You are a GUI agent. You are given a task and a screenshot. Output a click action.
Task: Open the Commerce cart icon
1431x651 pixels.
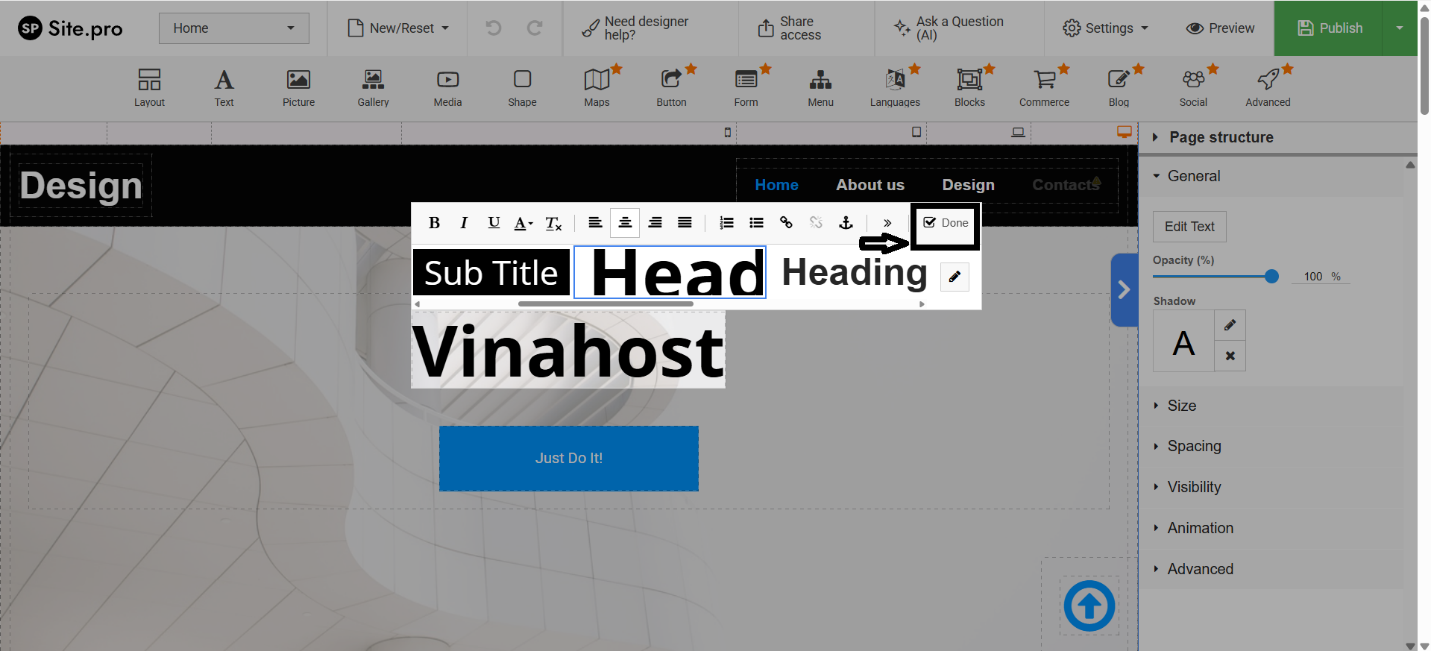1044,81
